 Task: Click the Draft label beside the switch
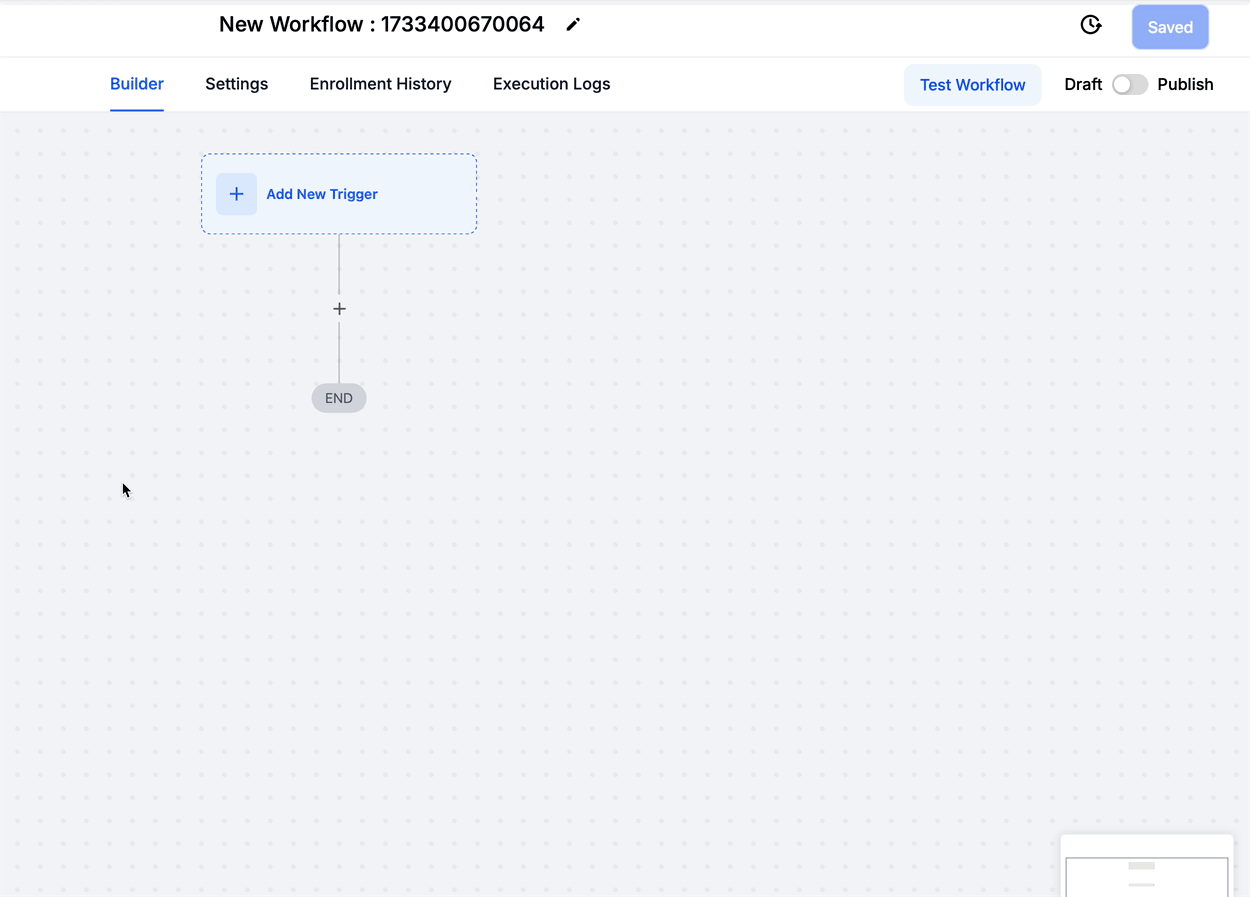(x=1083, y=85)
